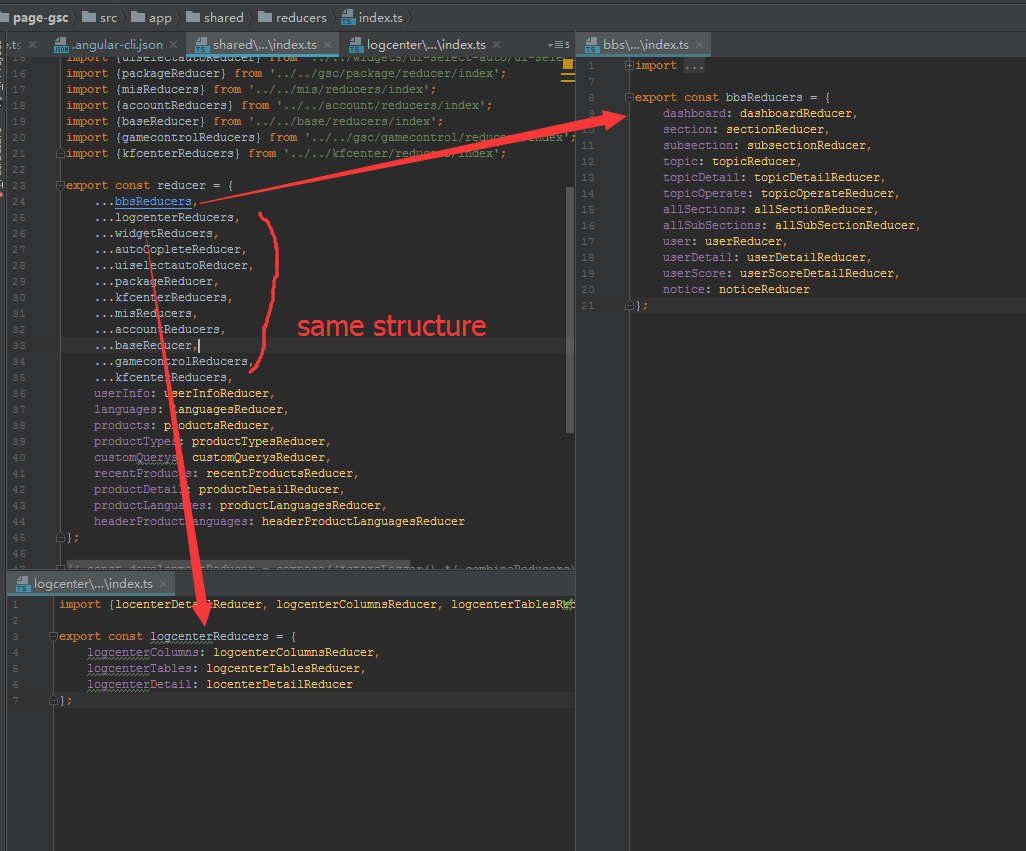The width and height of the screenshot is (1026, 851).
Task: Click userScoreDetailReducer in bbs index.ts
Action: 817,273
